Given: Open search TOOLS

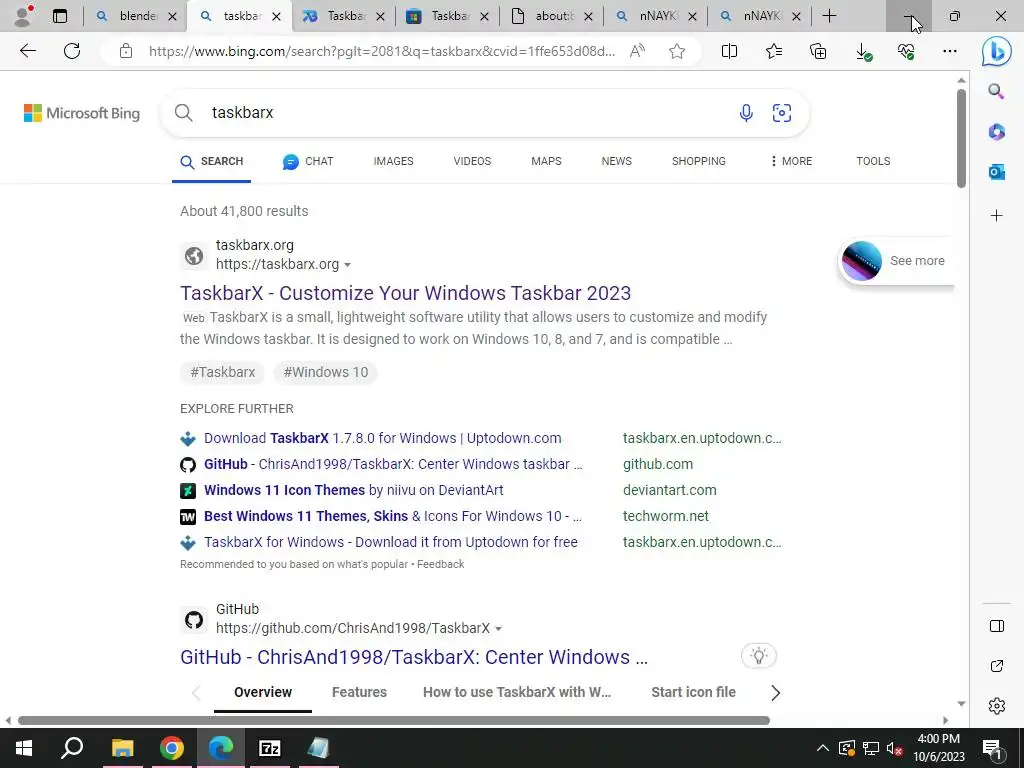Looking at the screenshot, I should point(873,161).
